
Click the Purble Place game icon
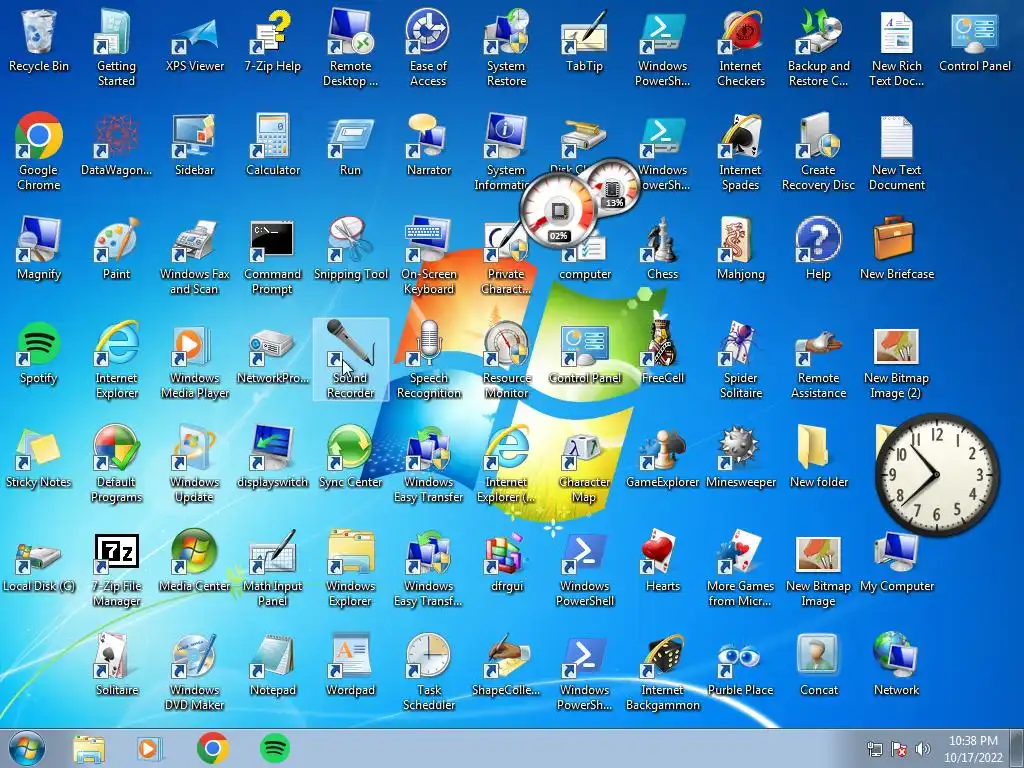coord(741,658)
